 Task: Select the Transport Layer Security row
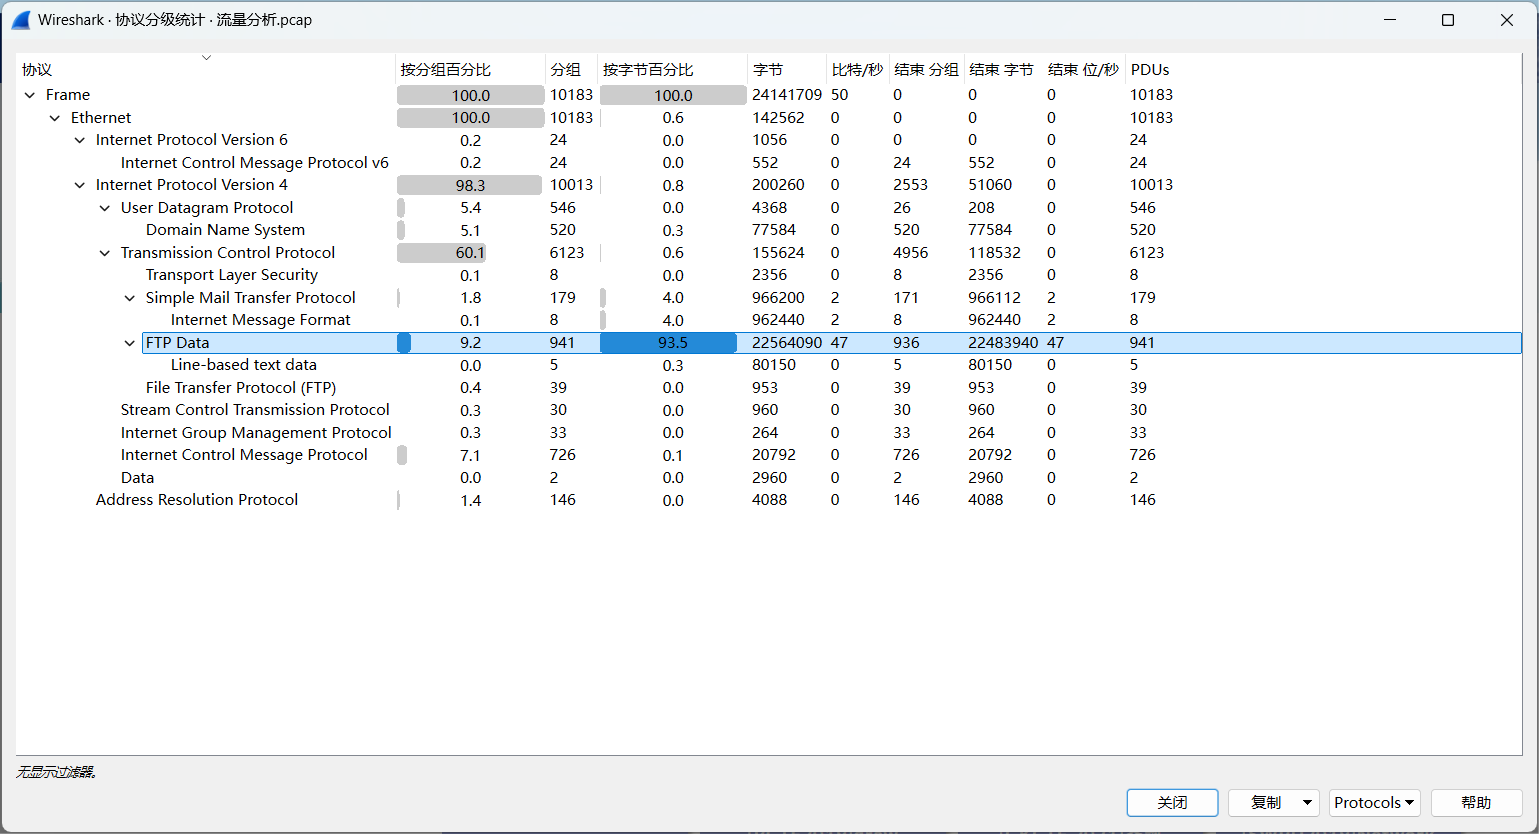(769, 275)
